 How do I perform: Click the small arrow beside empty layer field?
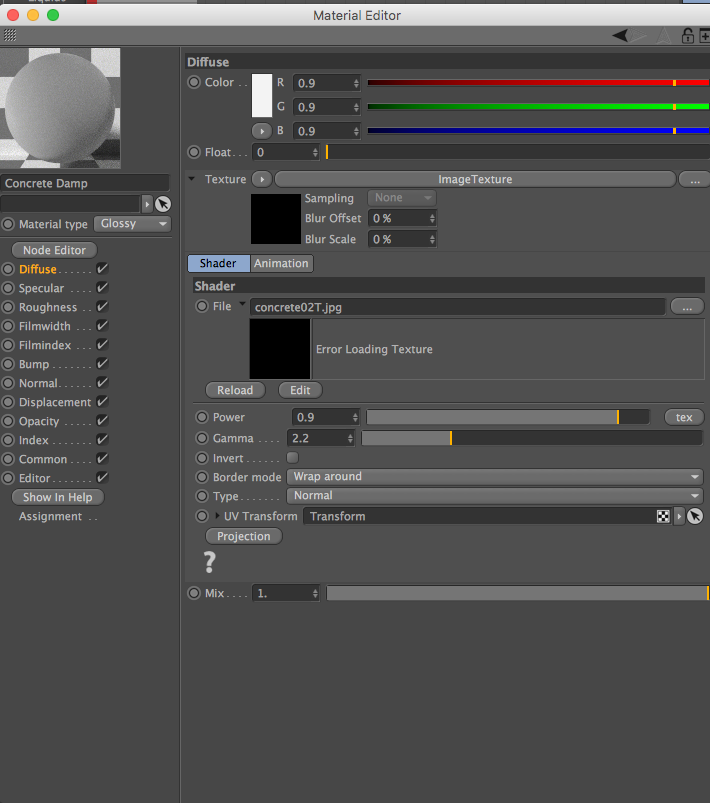(x=147, y=204)
